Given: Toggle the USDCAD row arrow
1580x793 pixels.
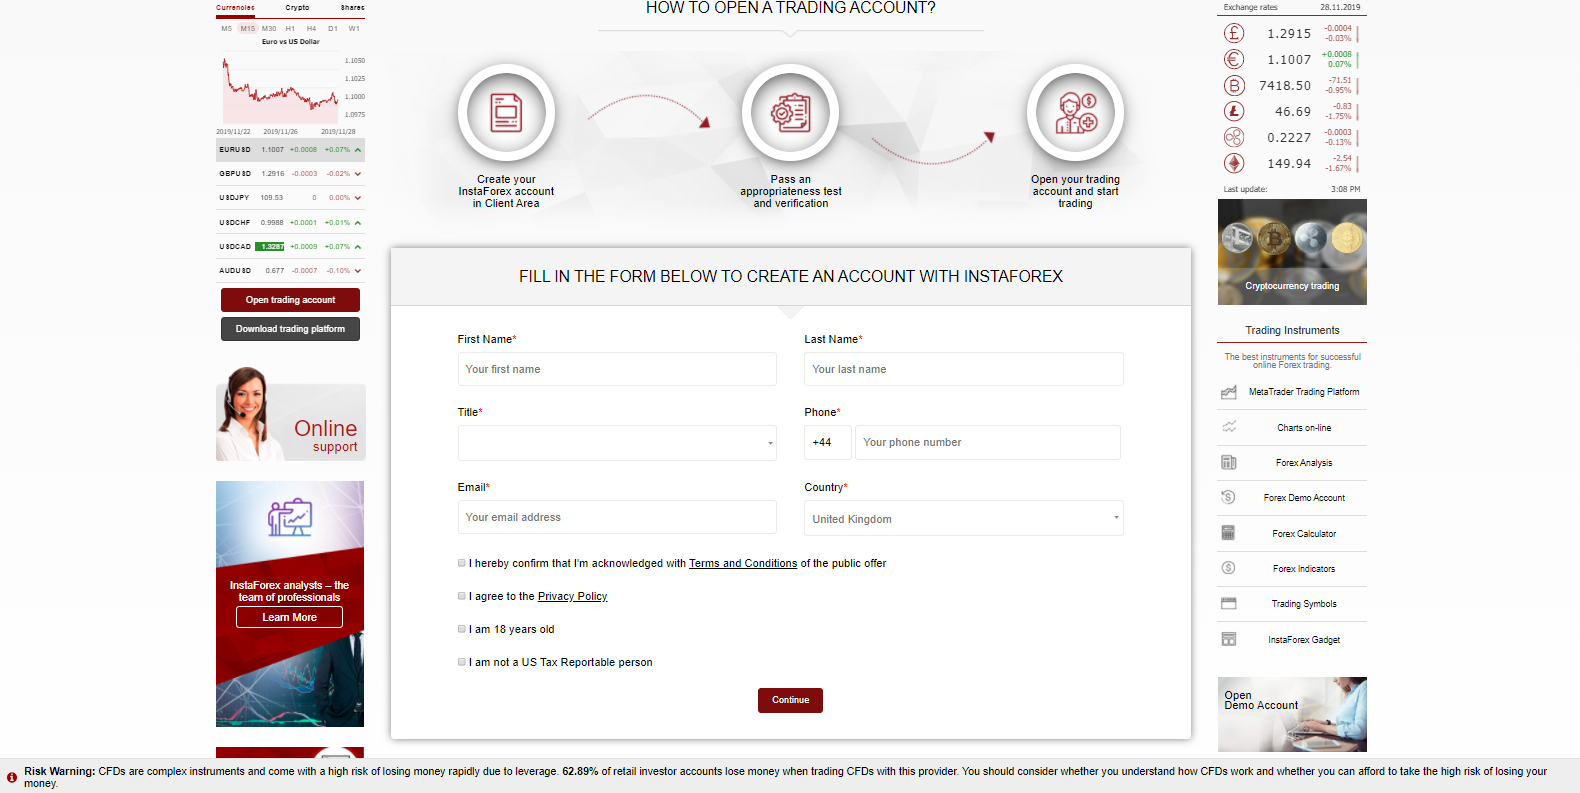Looking at the screenshot, I should 358,246.
